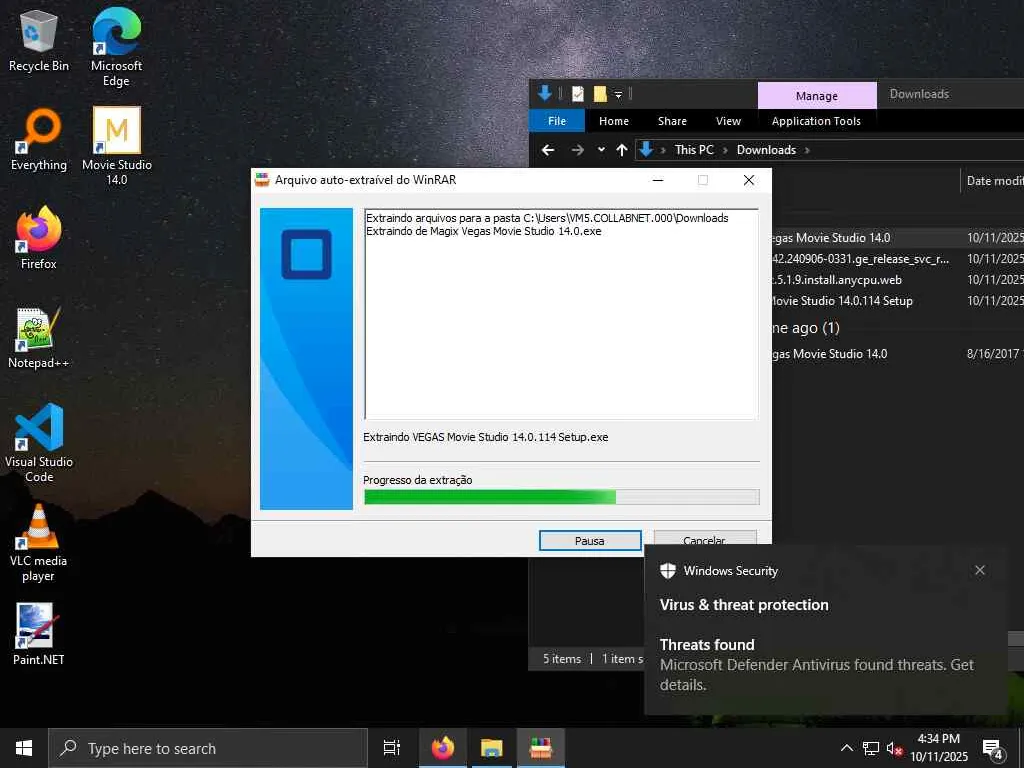This screenshot has width=1024, height=768.
Task: Cancel extraction with the Cancelar button
Action: coord(705,537)
